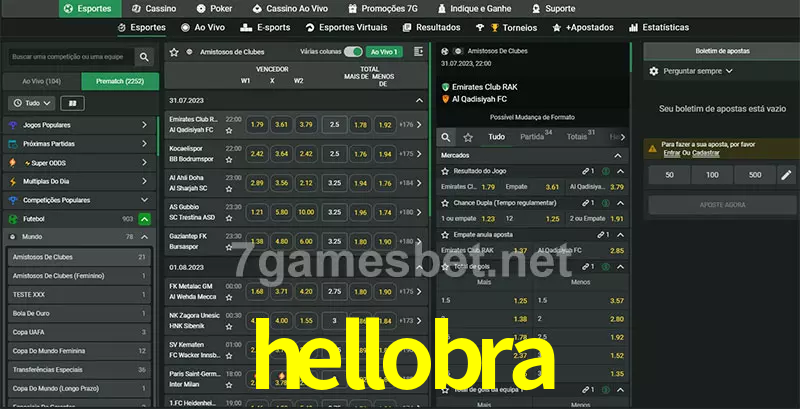
Task: Open the layout list icon beside Ao Vivo 1
Action: pyautogui.click(x=418, y=52)
